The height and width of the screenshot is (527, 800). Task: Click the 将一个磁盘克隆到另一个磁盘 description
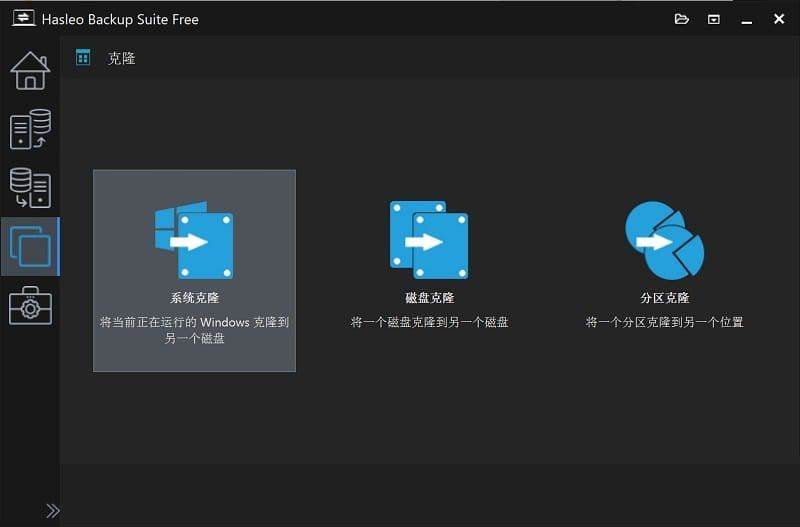point(429,322)
